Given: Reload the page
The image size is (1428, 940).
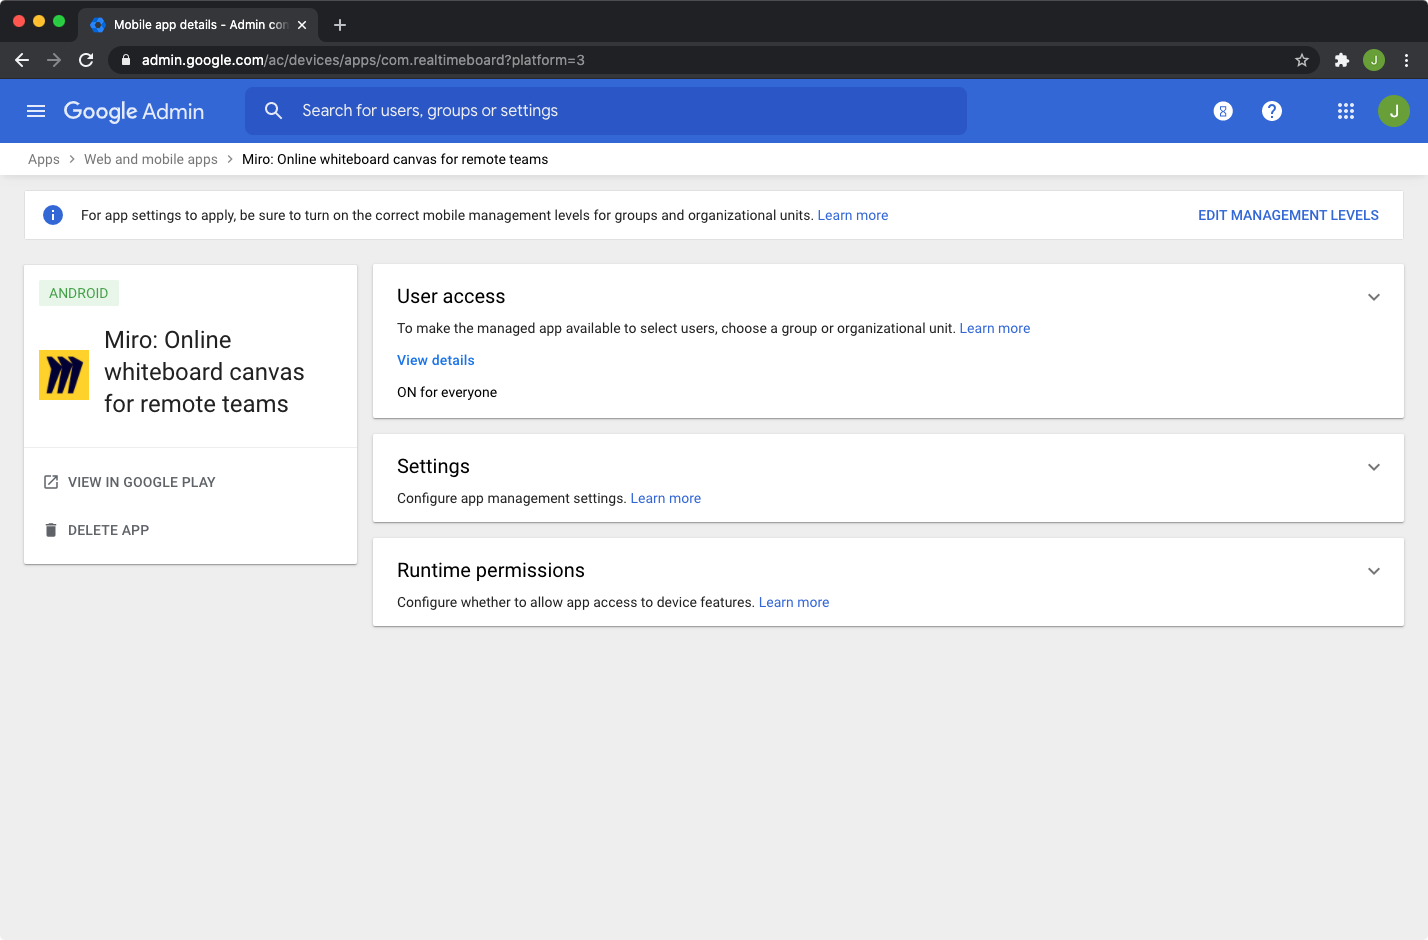Looking at the screenshot, I should pos(86,60).
